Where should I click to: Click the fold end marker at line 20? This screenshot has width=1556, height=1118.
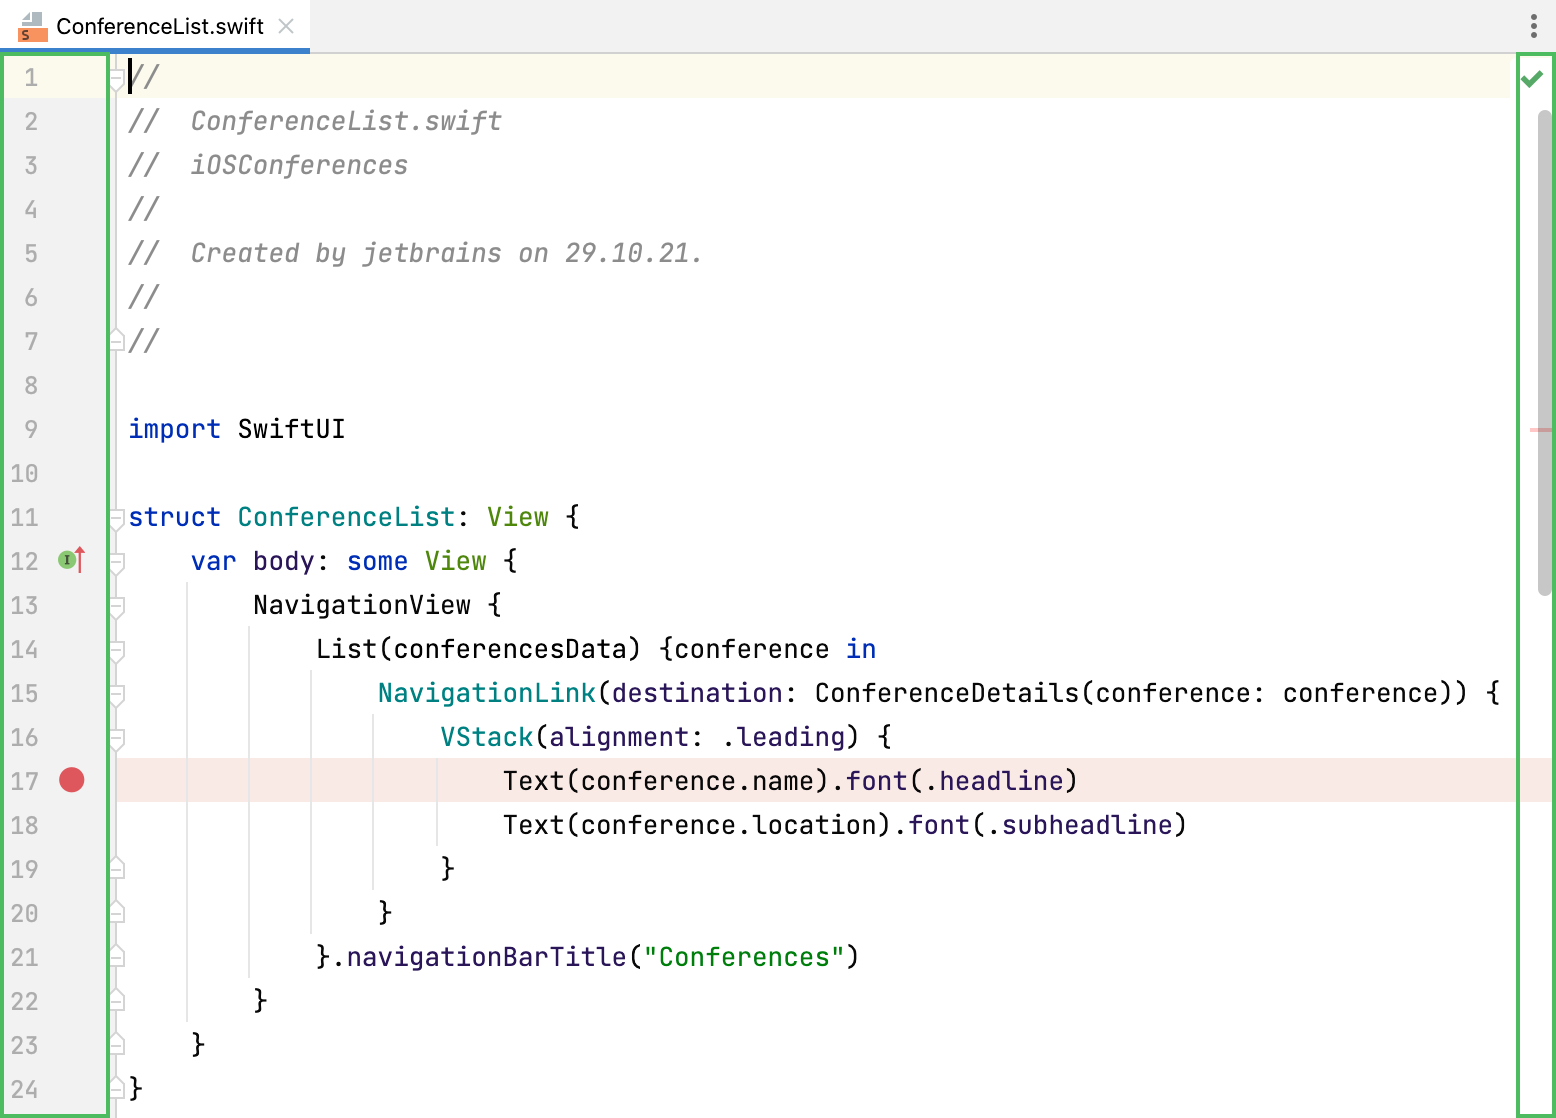(117, 912)
